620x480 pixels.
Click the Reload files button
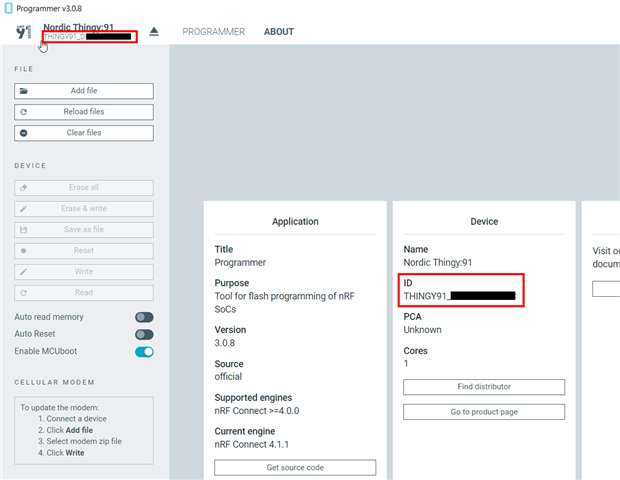(x=84, y=112)
